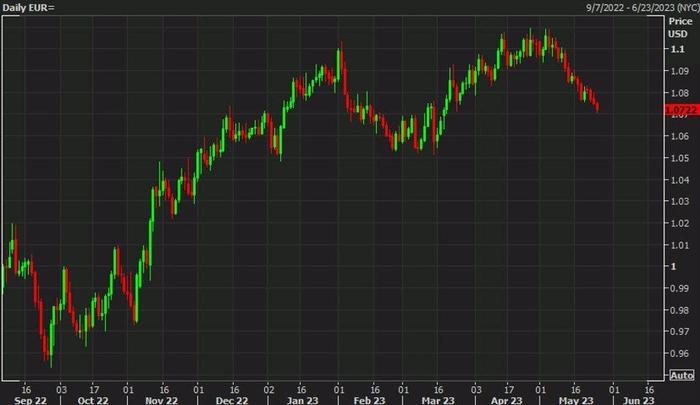The width and height of the screenshot is (700, 405).
Task: Click the 'USD' currency label
Action: pyautogui.click(x=678, y=34)
